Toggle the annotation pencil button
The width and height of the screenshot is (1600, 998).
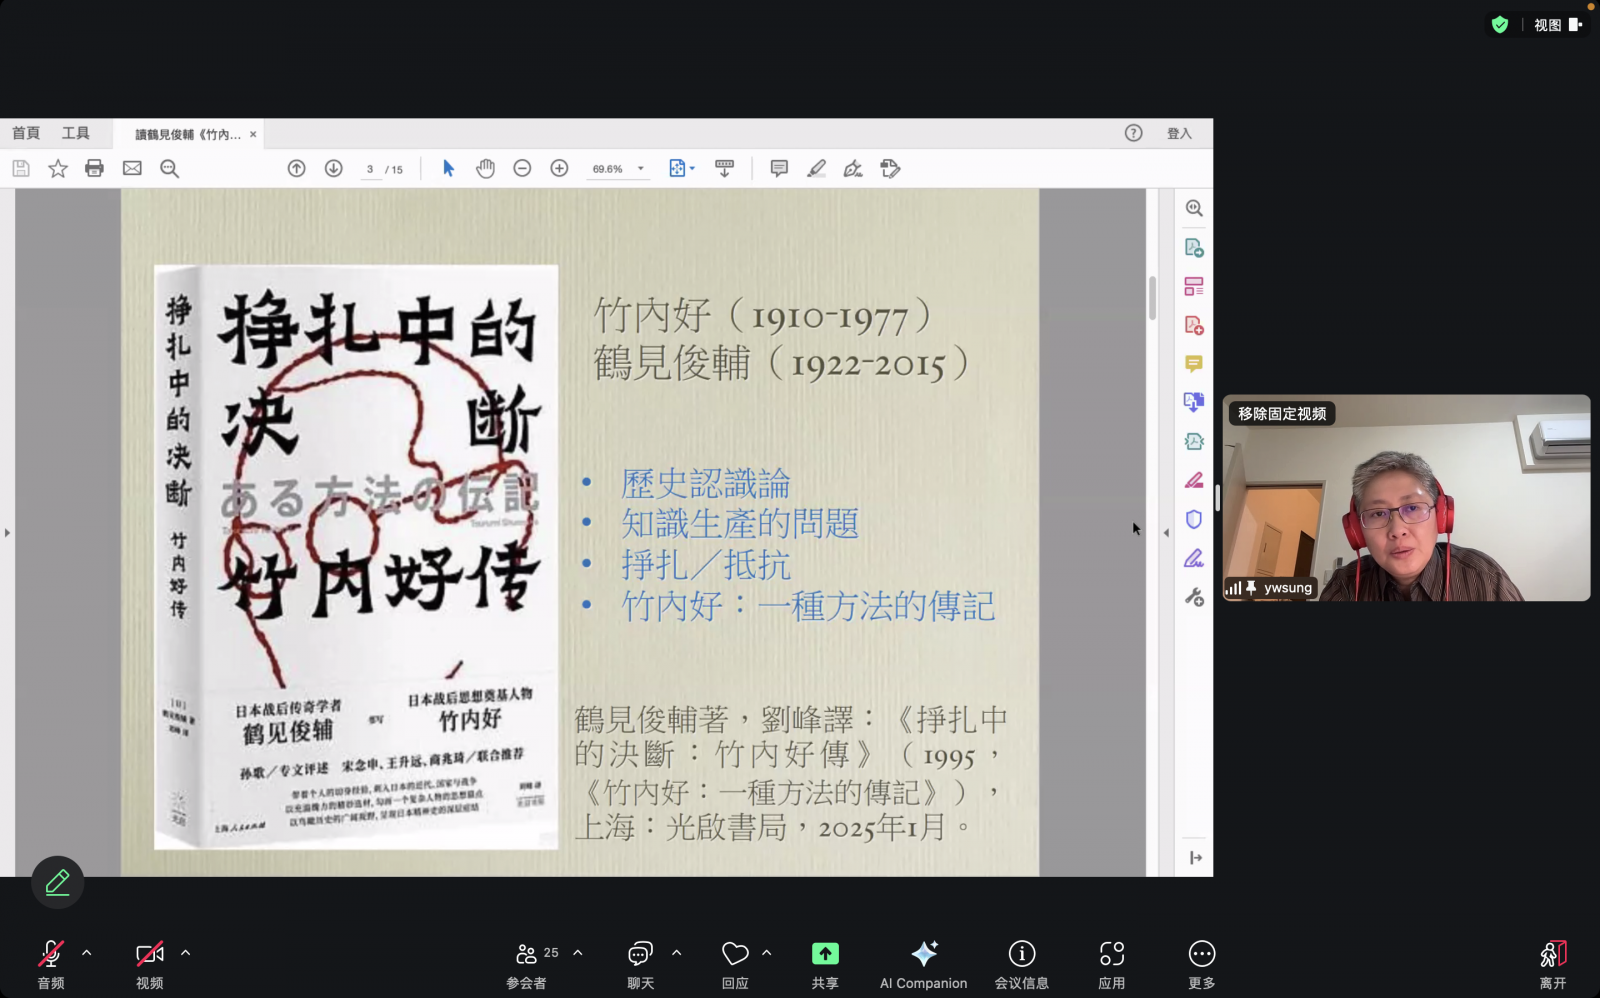pyautogui.click(x=57, y=882)
